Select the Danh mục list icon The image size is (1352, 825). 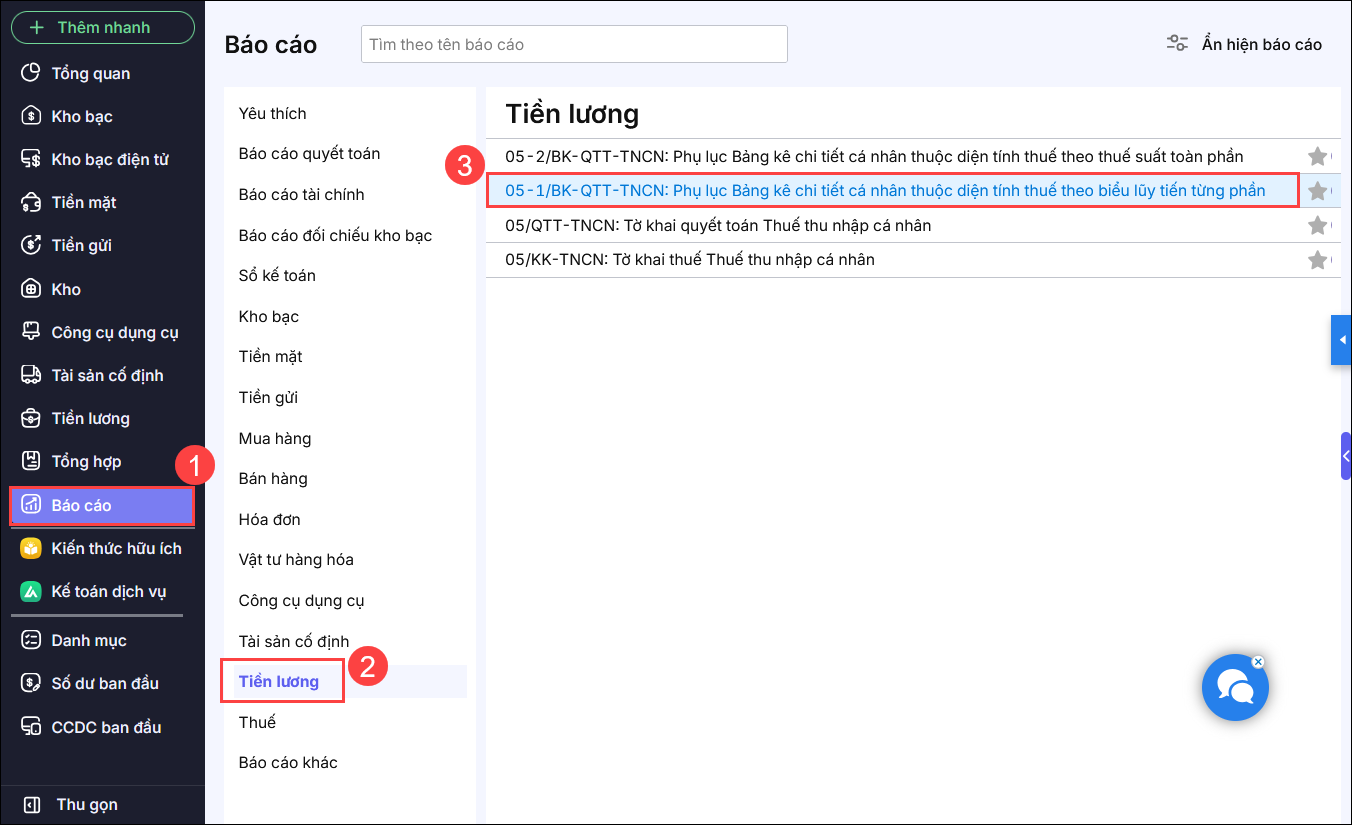point(32,640)
